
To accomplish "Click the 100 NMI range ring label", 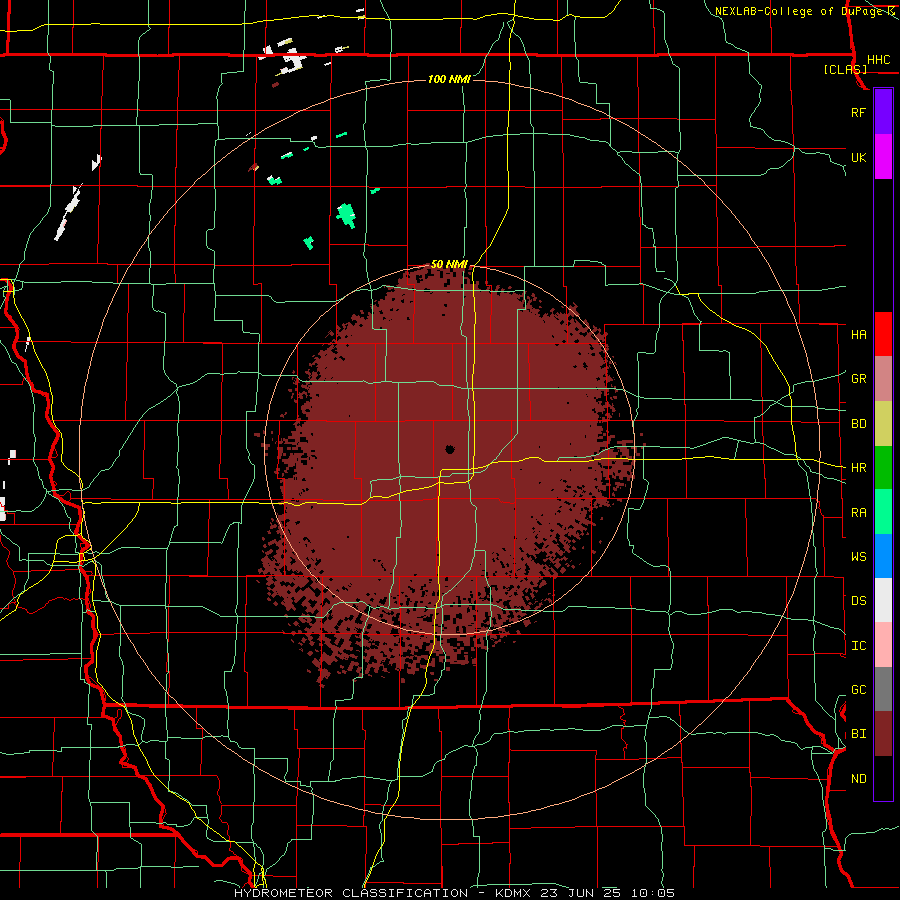I will pos(449,79).
